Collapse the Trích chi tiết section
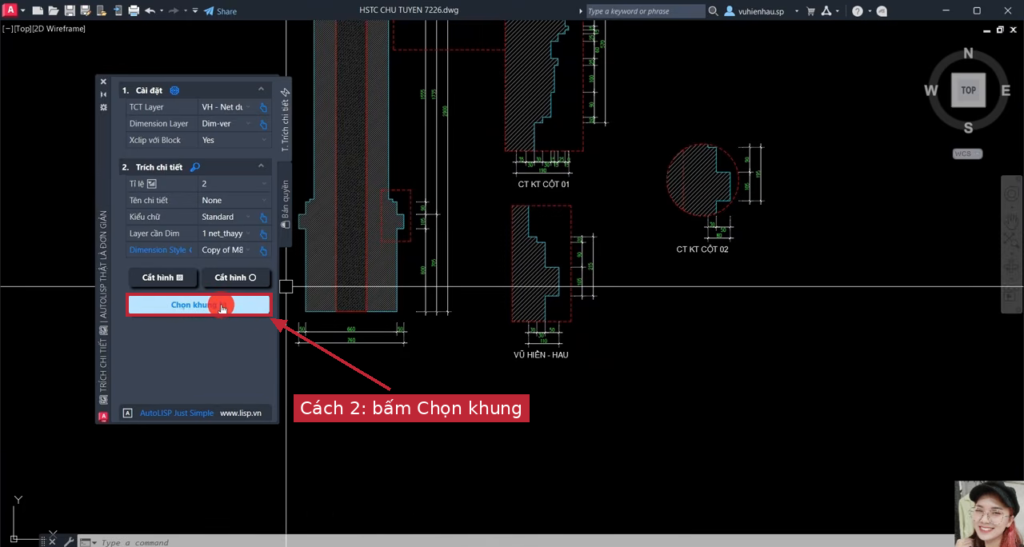 (x=261, y=166)
